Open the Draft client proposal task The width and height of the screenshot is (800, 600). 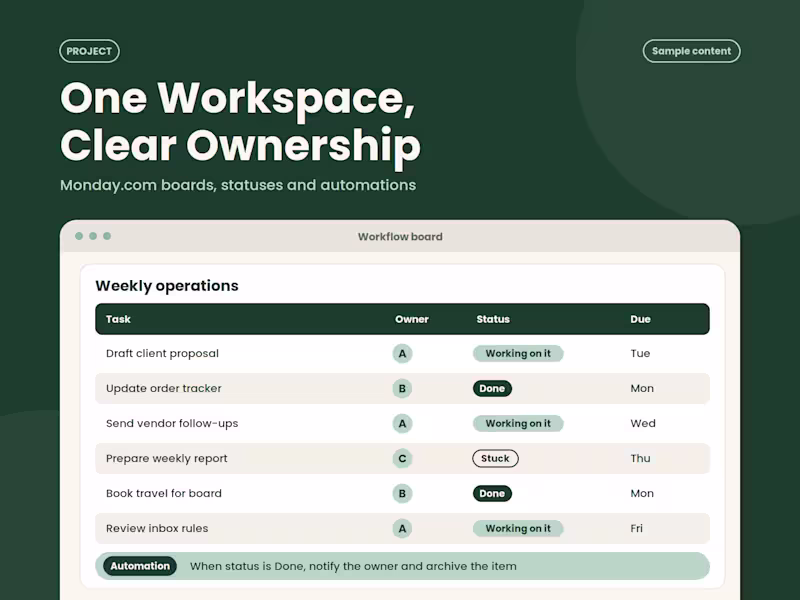click(x=162, y=354)
